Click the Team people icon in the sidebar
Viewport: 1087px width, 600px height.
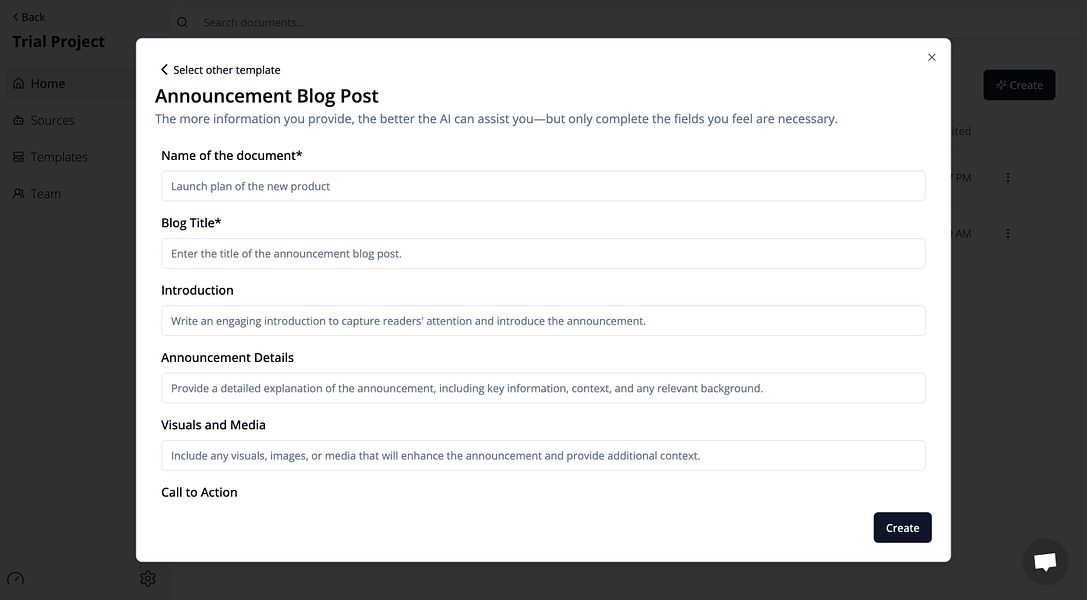(x=18, y=193)
